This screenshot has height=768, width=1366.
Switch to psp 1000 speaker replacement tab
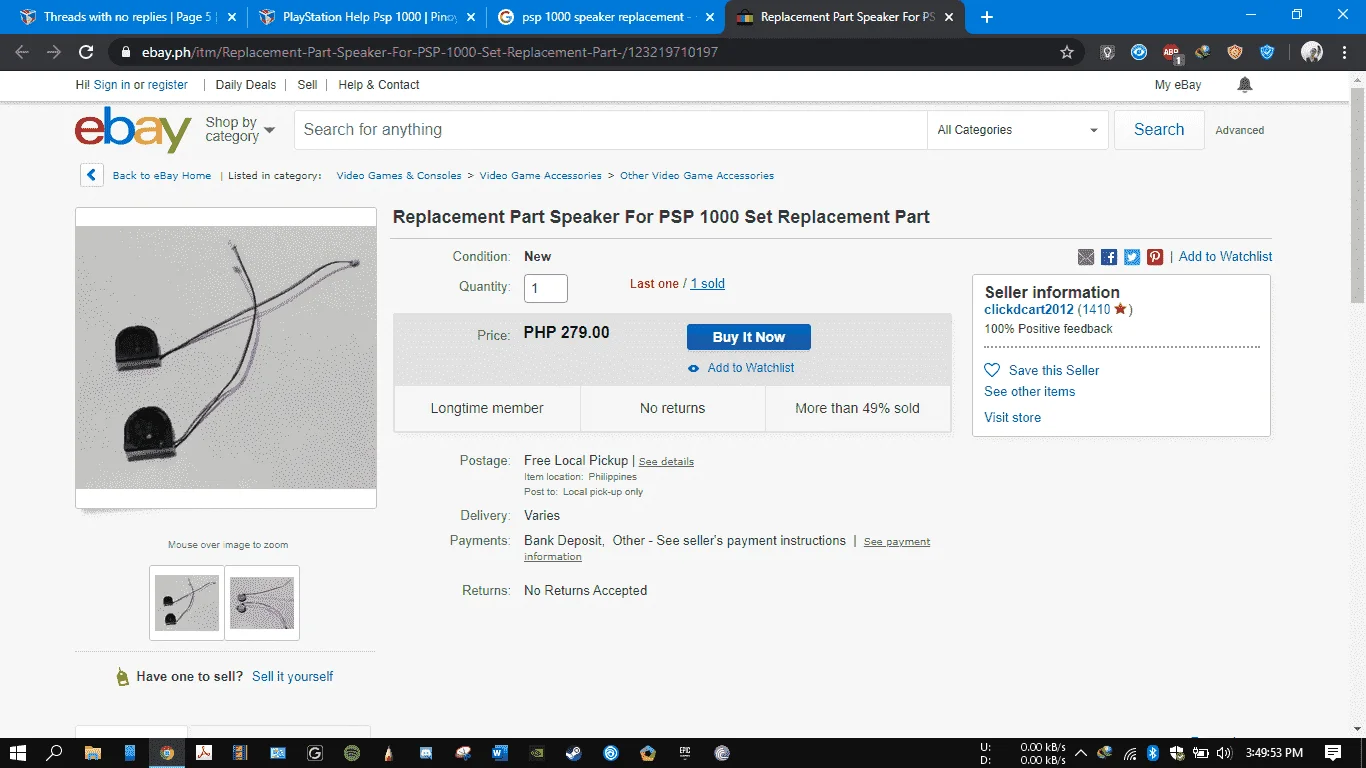click(606, 17)
